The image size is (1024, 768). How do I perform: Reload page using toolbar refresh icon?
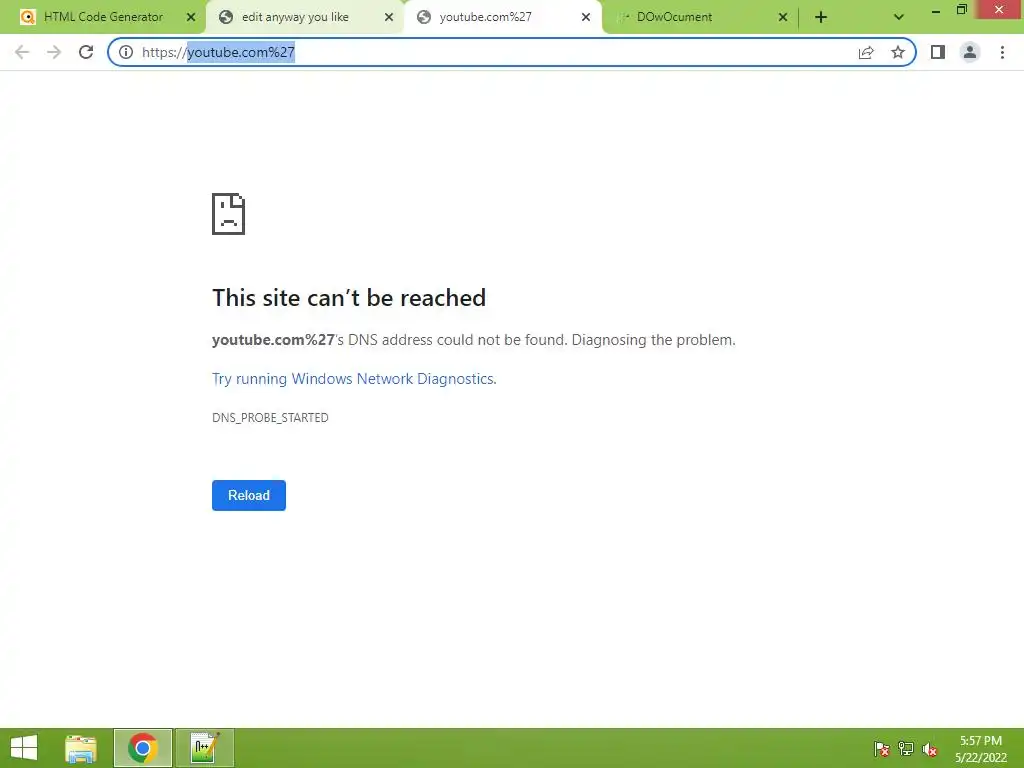86,52
